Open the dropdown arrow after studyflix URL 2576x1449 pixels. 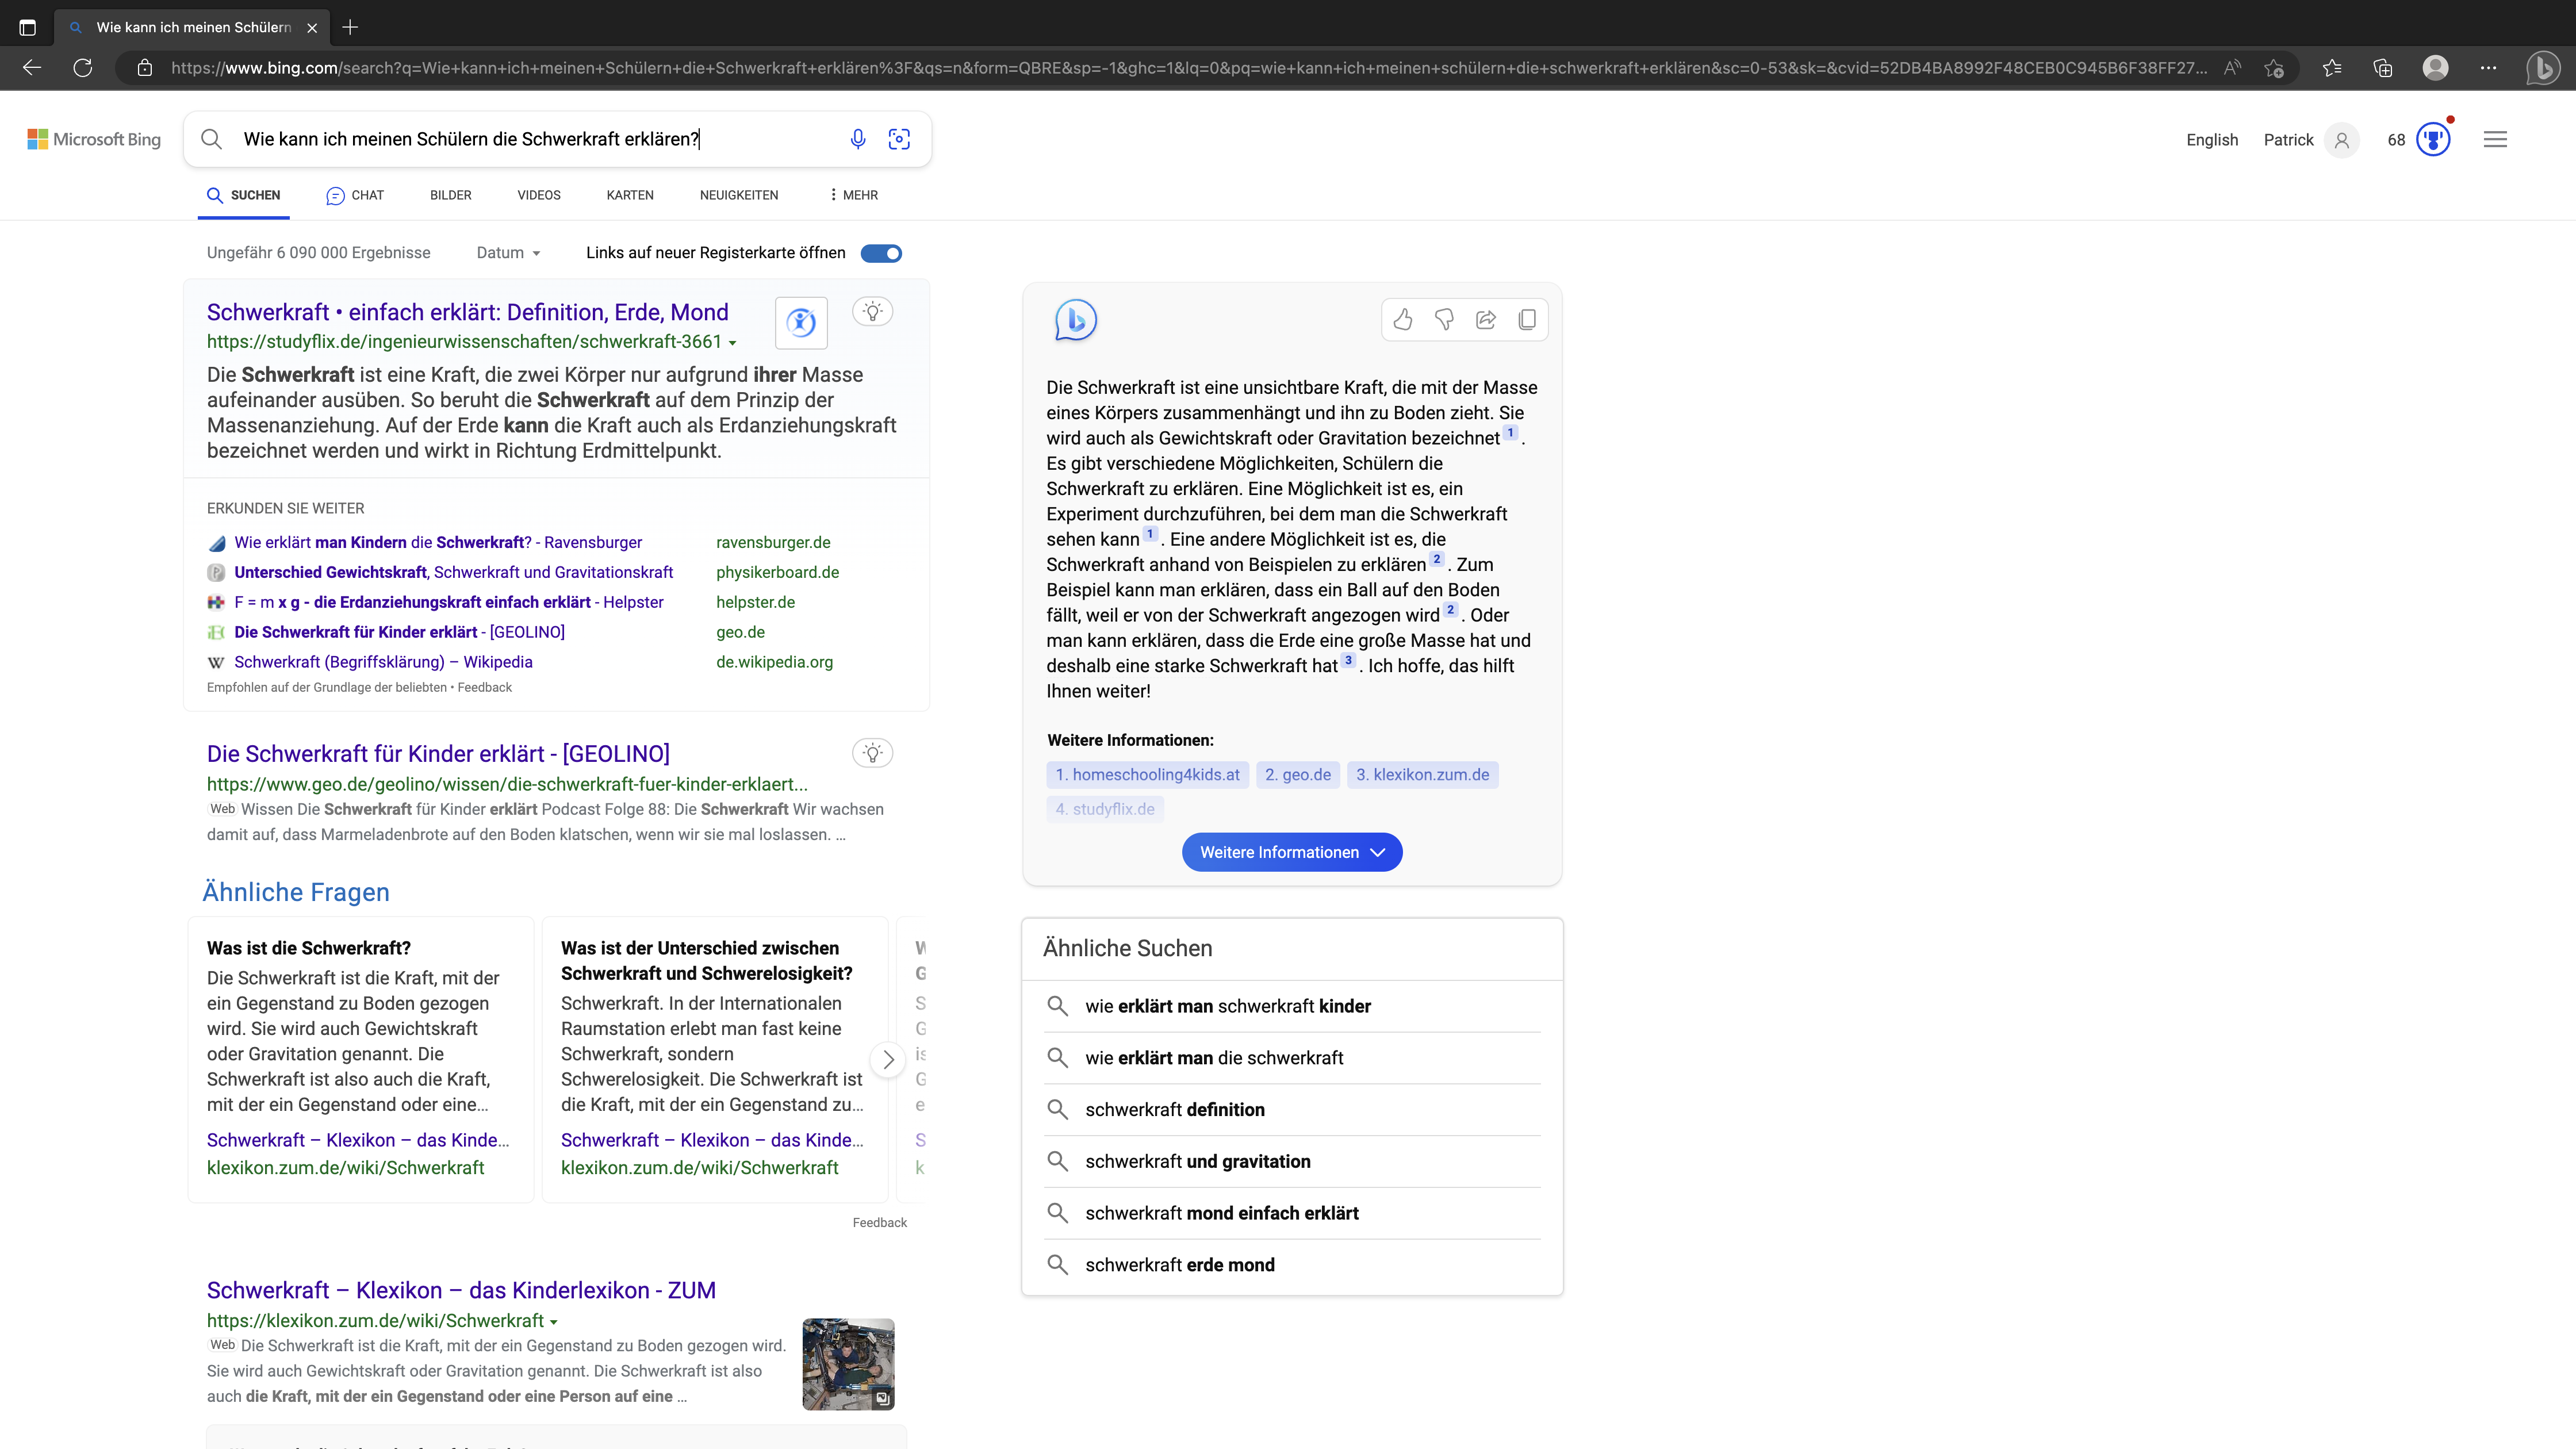[733, 343]
